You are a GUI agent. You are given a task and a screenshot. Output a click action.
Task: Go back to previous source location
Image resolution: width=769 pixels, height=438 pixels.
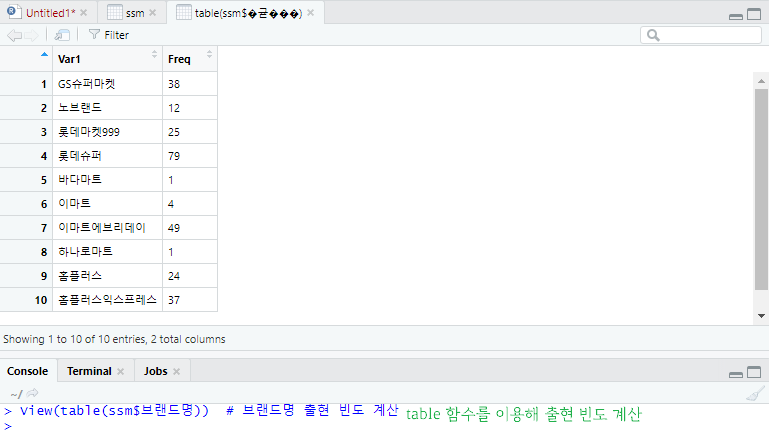[14, 35]
